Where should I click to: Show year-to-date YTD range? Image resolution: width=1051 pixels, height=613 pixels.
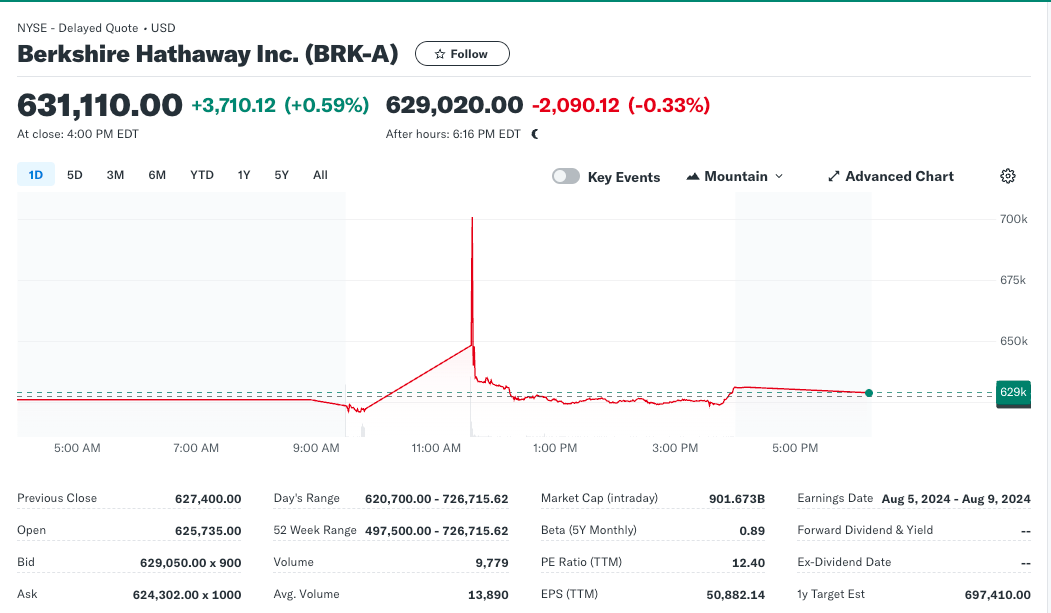pyautogui.click(x=202, y=175)
